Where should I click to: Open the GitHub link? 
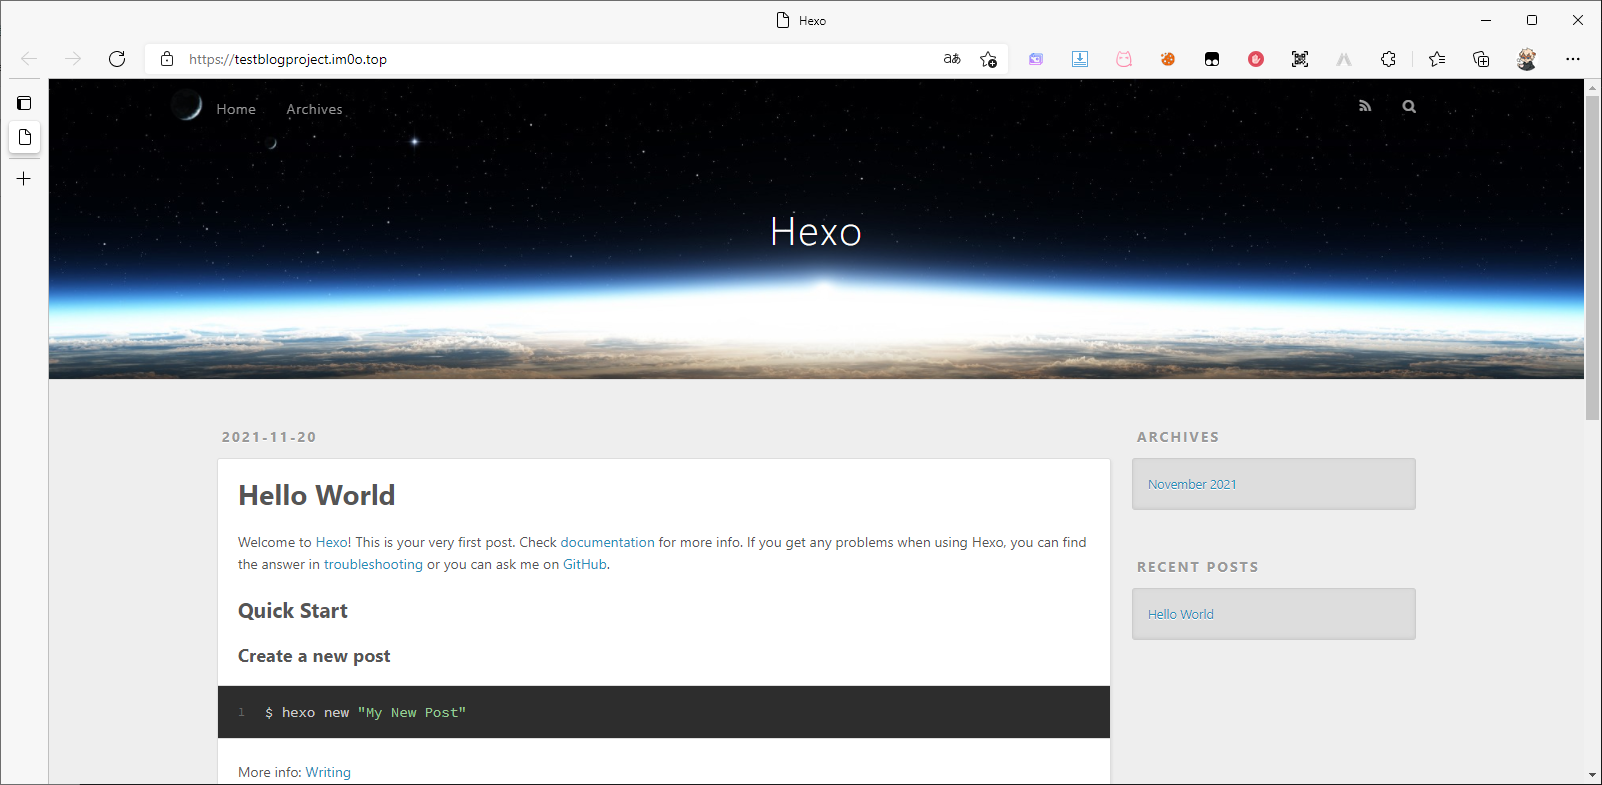[x=585, y=564]
